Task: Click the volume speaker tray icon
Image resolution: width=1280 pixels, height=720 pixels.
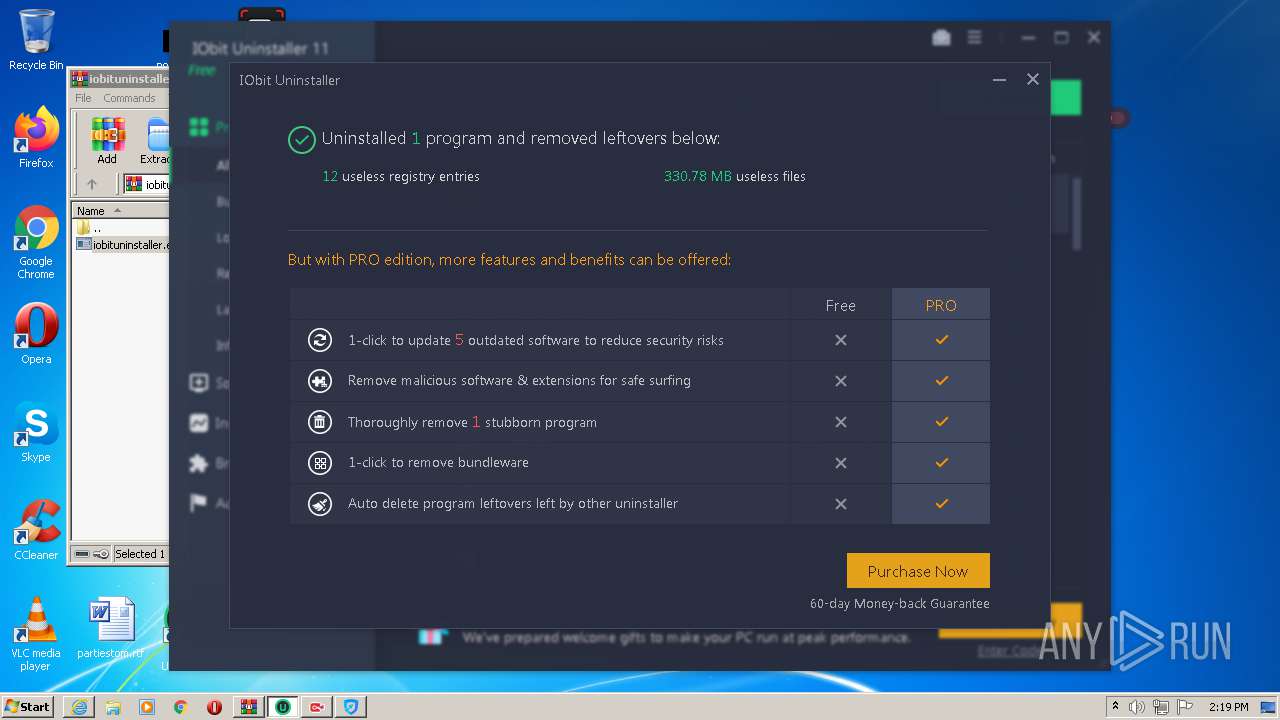Action: tap(1137, 707)
